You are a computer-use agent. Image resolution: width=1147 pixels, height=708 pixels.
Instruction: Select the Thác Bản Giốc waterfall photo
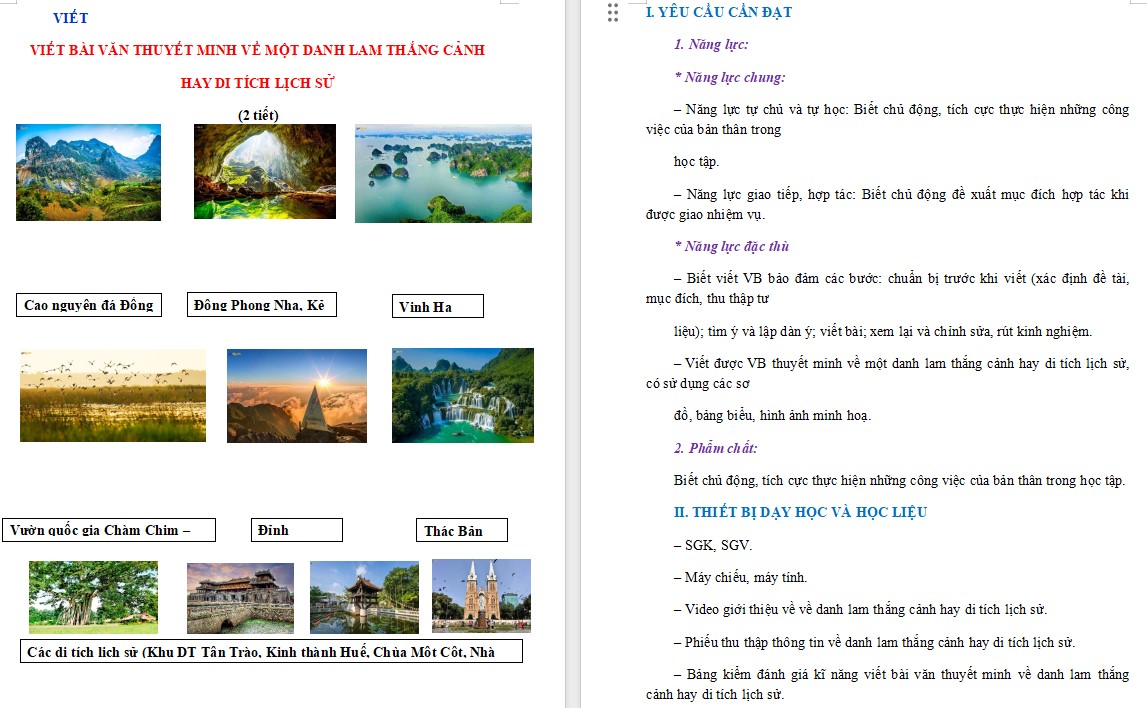coord(462,394)
